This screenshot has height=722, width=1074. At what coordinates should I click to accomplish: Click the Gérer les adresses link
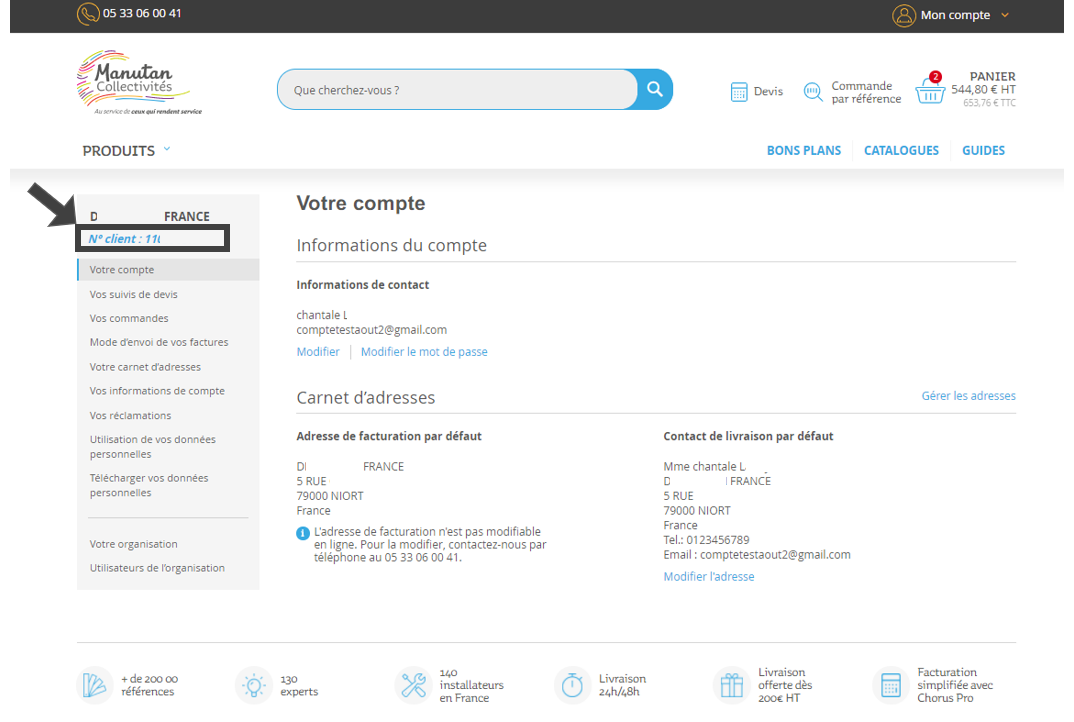click(968, 396)
